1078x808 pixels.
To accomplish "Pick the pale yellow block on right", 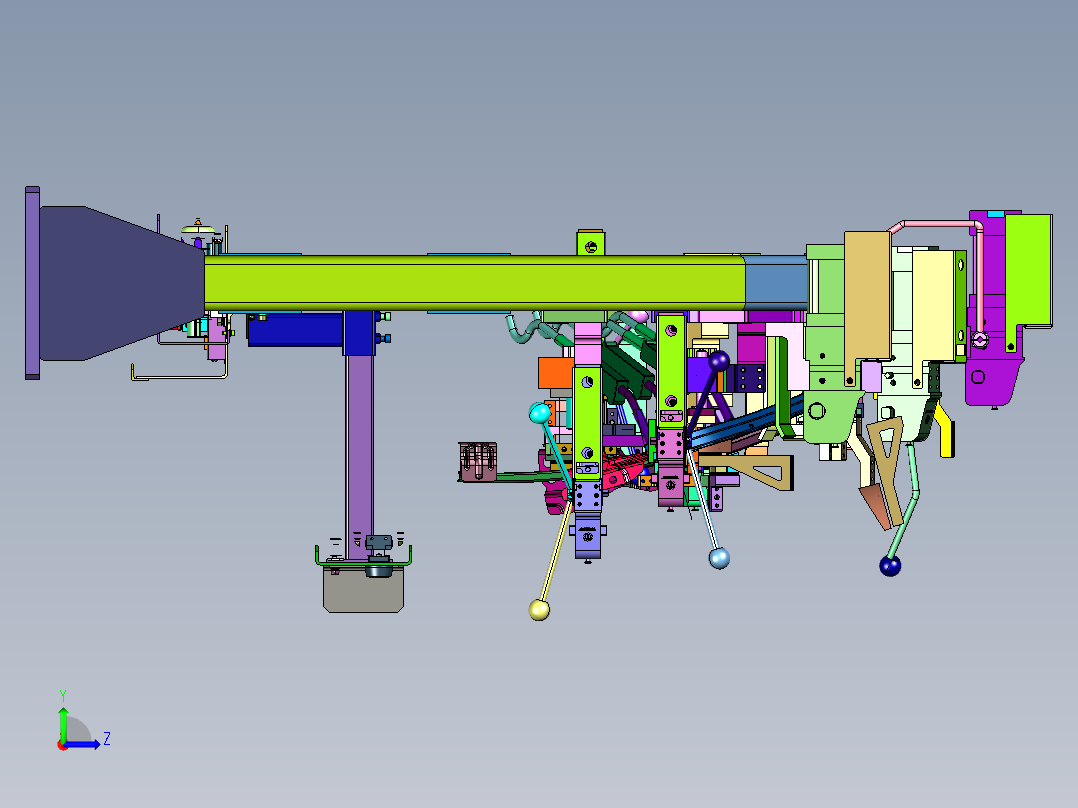I will pos(933,304).
